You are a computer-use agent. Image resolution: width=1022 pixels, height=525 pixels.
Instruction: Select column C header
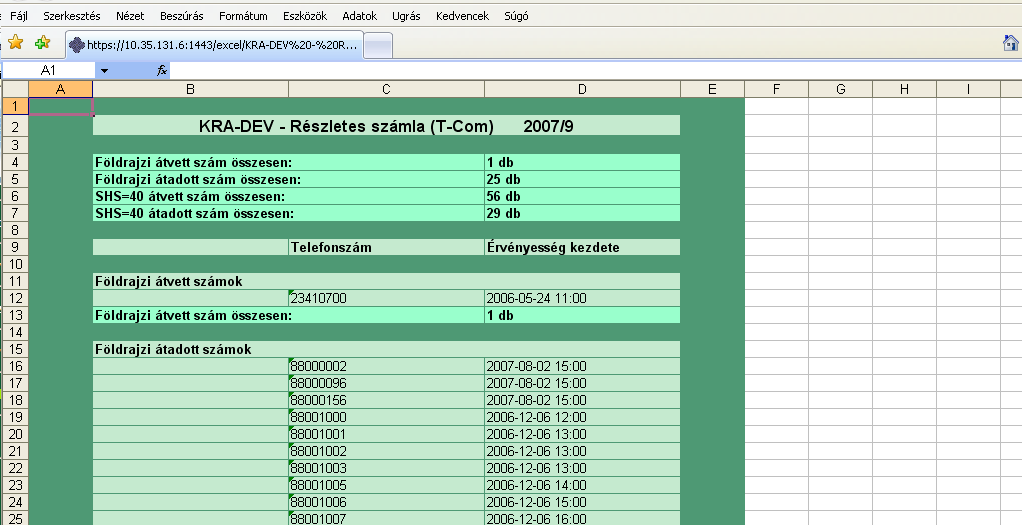coord(386,89)
